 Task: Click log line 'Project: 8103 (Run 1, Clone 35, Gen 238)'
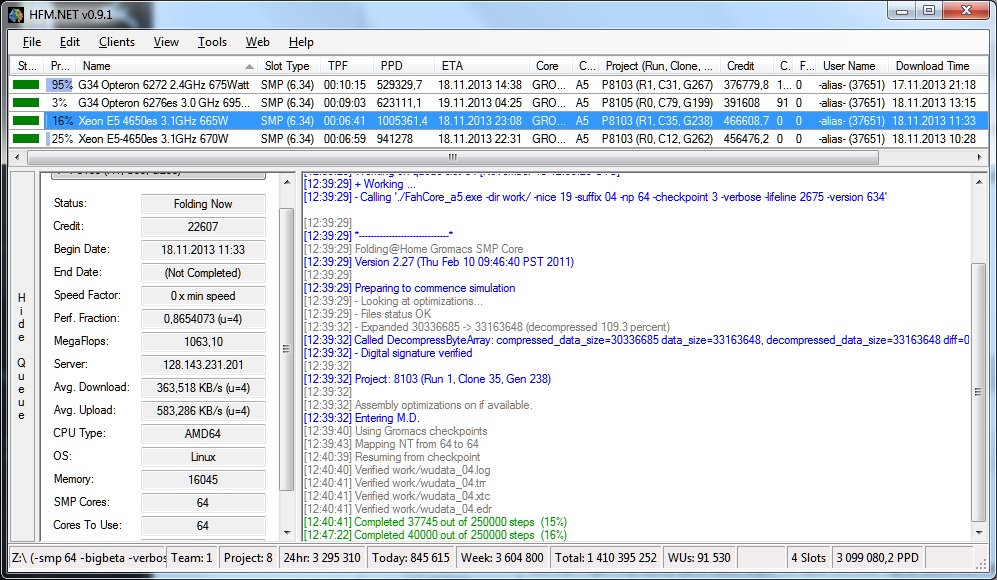(x=427, y=379)
